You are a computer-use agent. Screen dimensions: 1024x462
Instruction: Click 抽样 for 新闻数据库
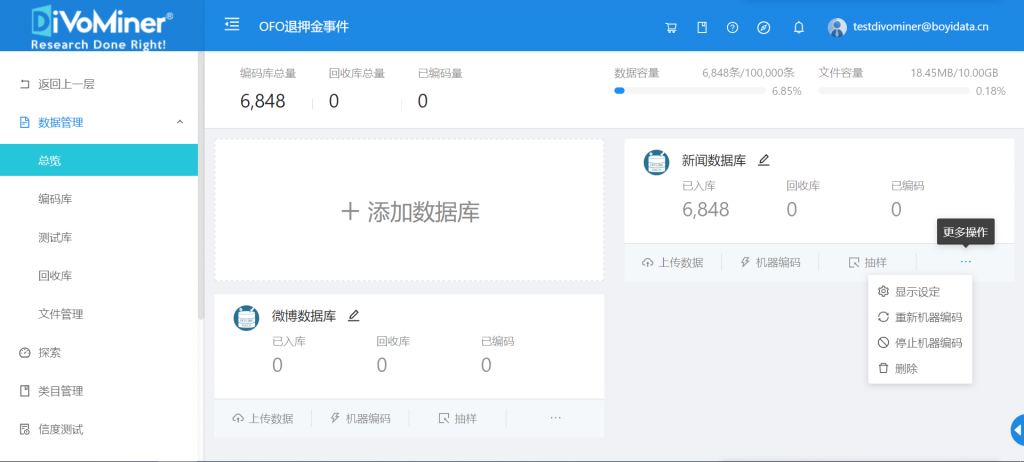click(868, 263)
